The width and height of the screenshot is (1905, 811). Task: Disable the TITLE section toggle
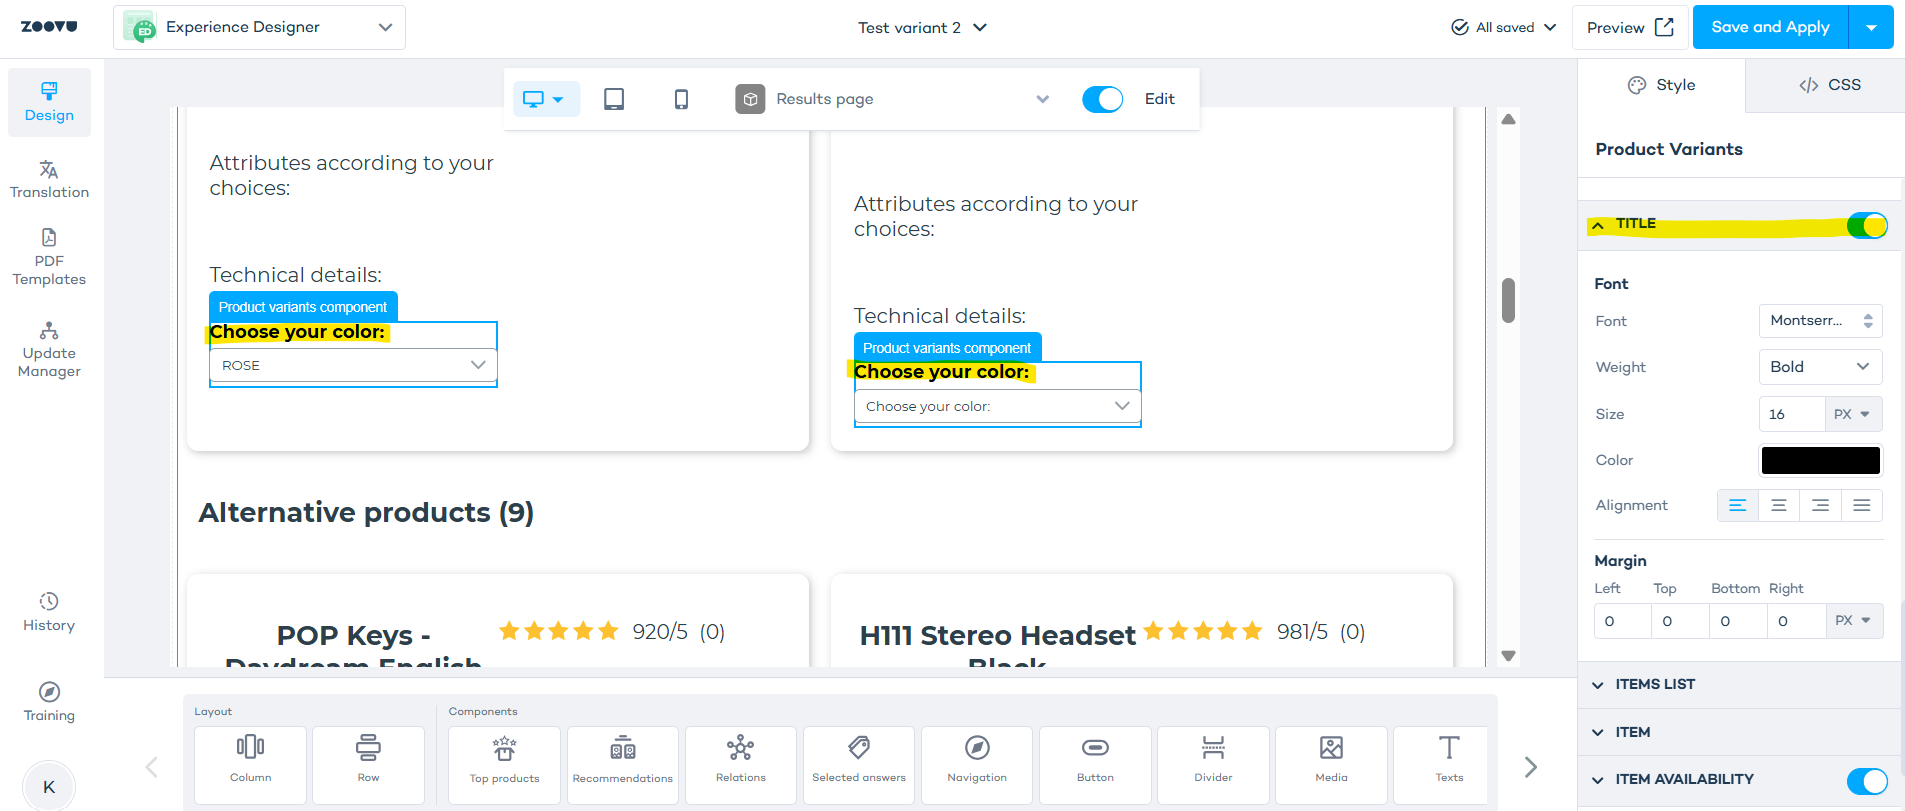(1866, 226)
